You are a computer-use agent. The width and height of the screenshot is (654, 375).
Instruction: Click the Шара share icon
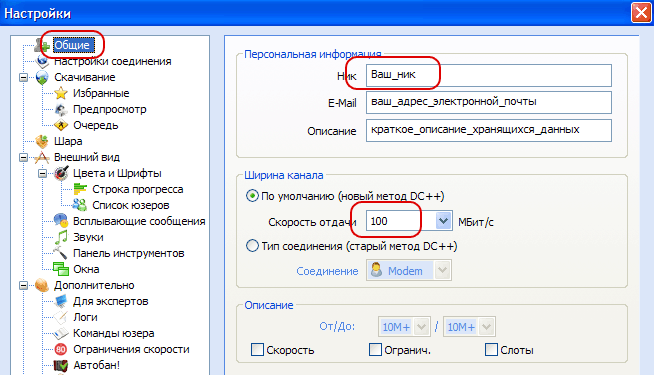(x=42, y=141)
